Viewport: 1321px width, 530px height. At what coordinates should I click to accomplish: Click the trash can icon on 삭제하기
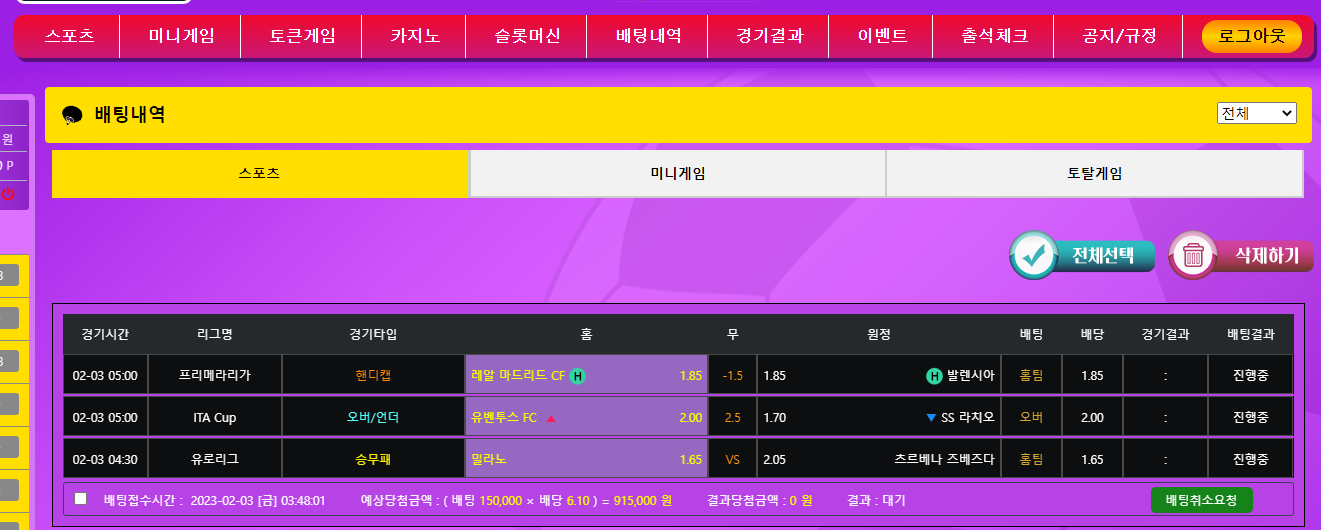coord(1192,255)
